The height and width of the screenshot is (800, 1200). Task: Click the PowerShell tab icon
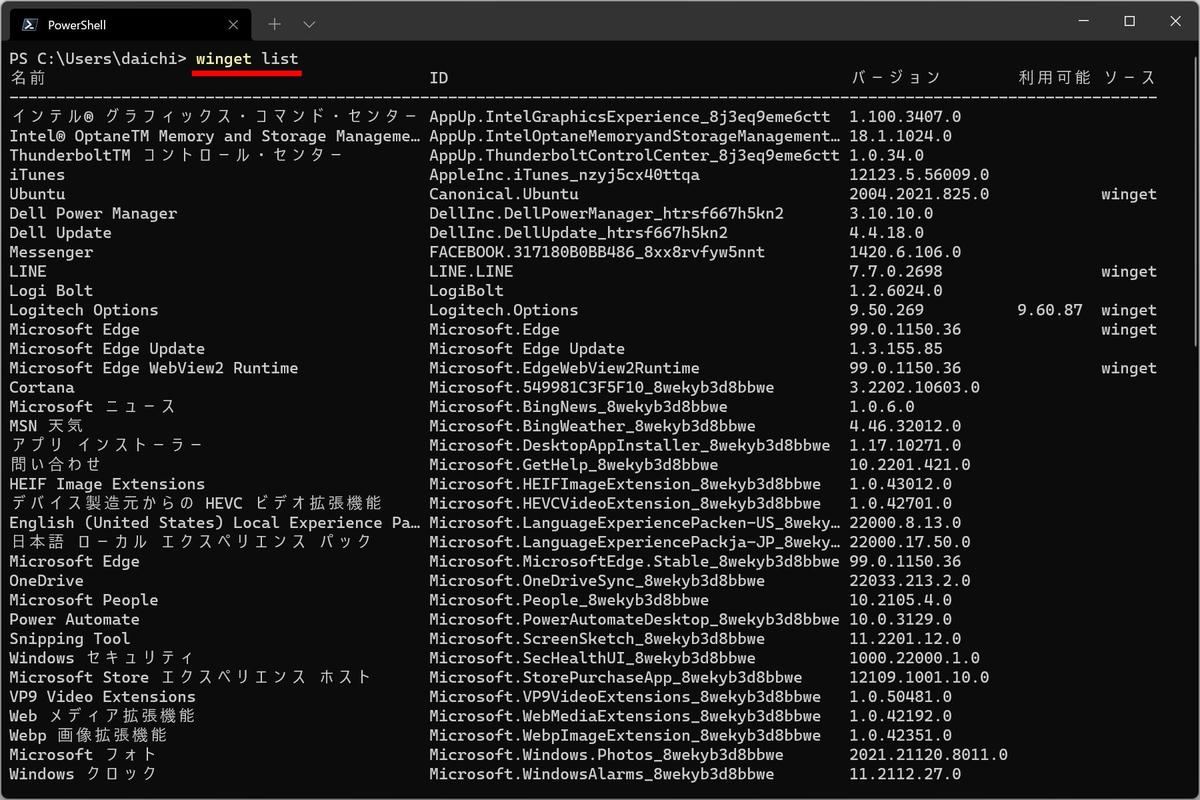pyautogui.click(x=31, y=24)
